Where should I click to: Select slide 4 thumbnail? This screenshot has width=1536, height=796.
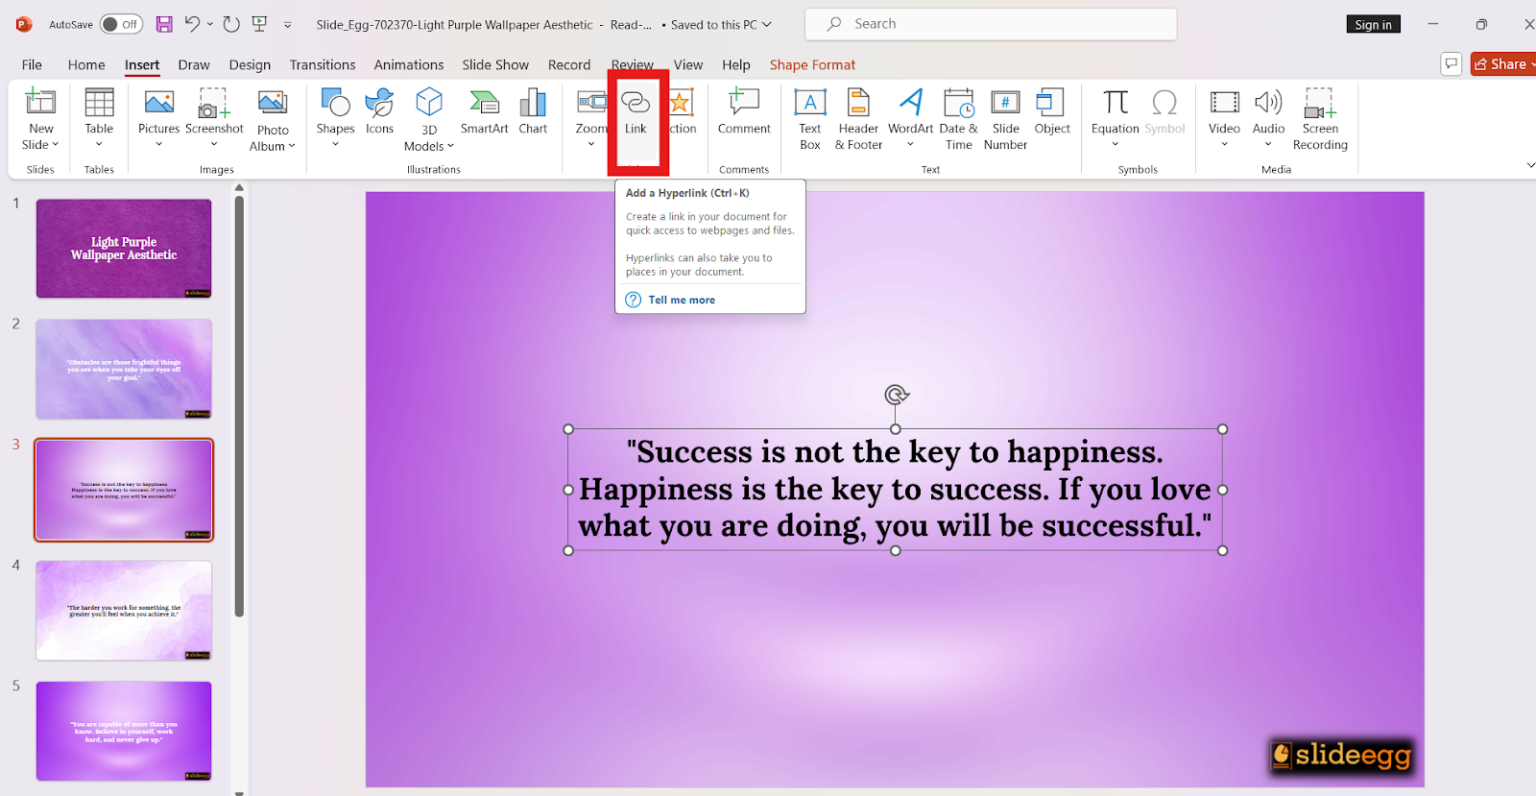coord(123,610)
